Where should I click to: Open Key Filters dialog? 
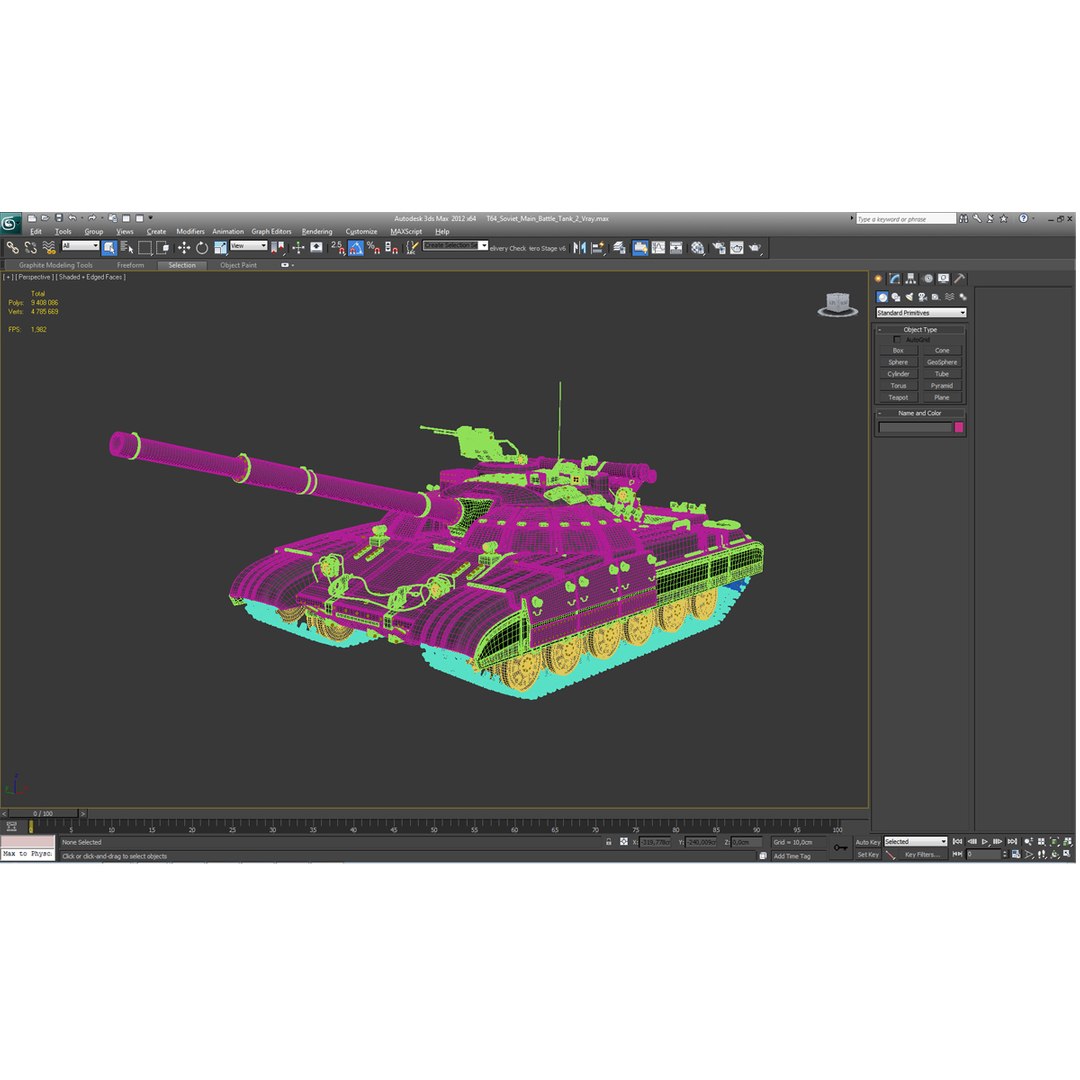922,855
